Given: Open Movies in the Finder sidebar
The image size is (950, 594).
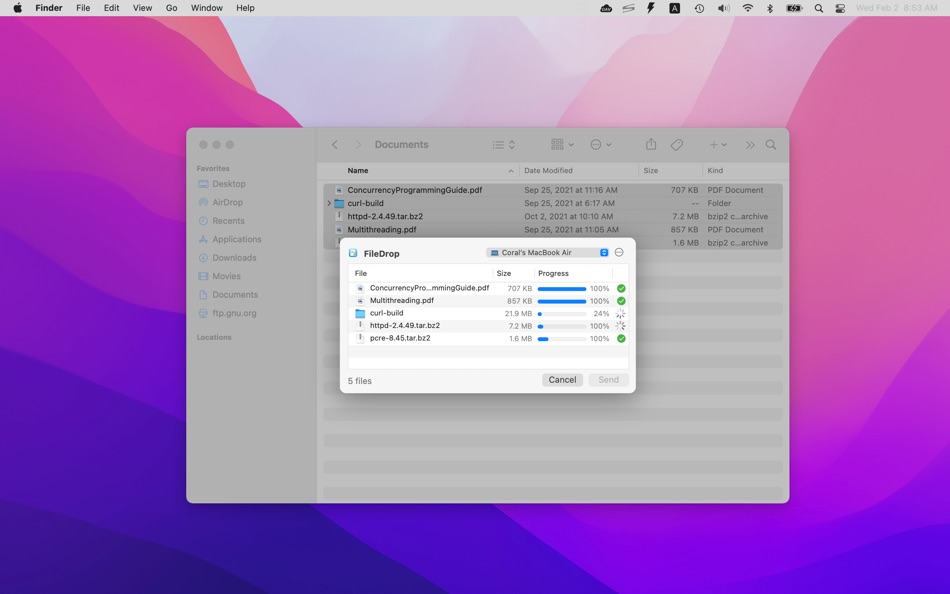Looking at the screenshot, I should 226,276.
